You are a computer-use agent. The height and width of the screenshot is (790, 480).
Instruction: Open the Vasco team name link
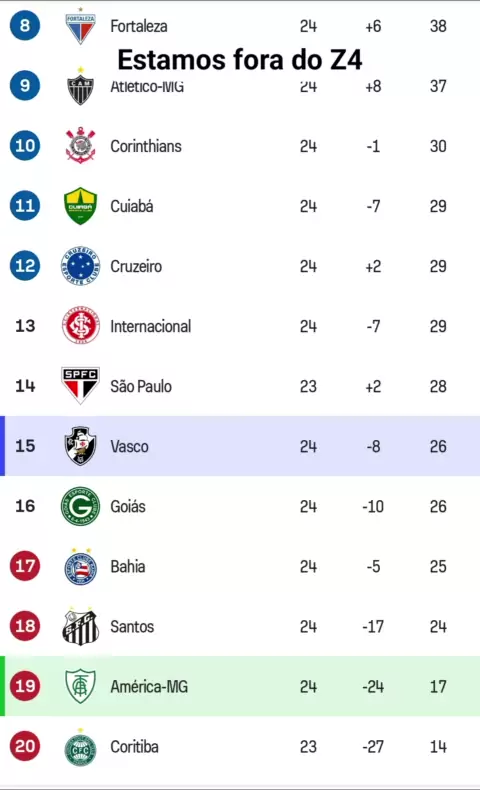pyautogui.click(x=129, y=446)
